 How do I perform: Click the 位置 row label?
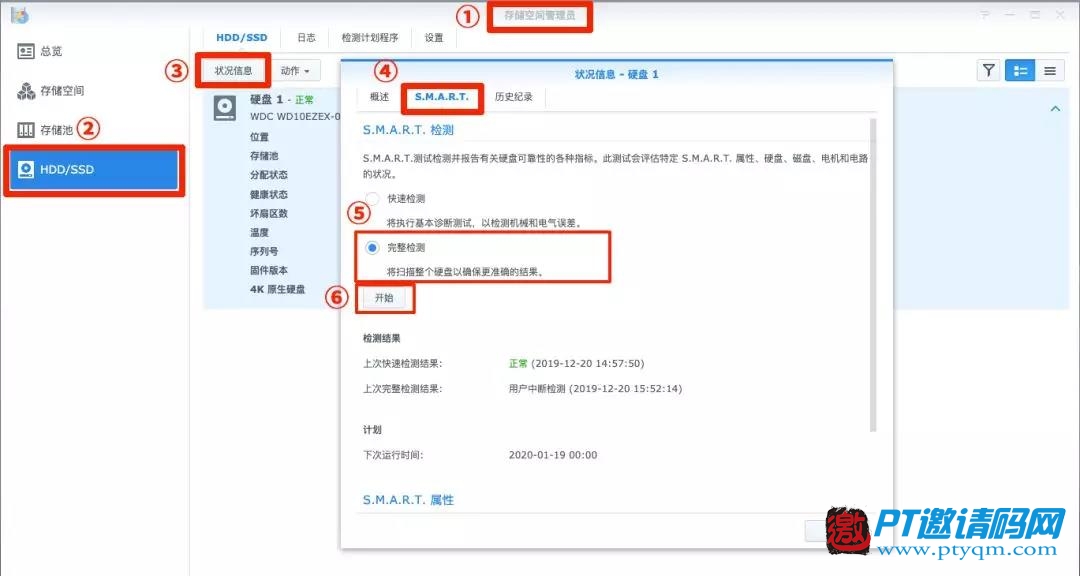[x=260, y=137]
